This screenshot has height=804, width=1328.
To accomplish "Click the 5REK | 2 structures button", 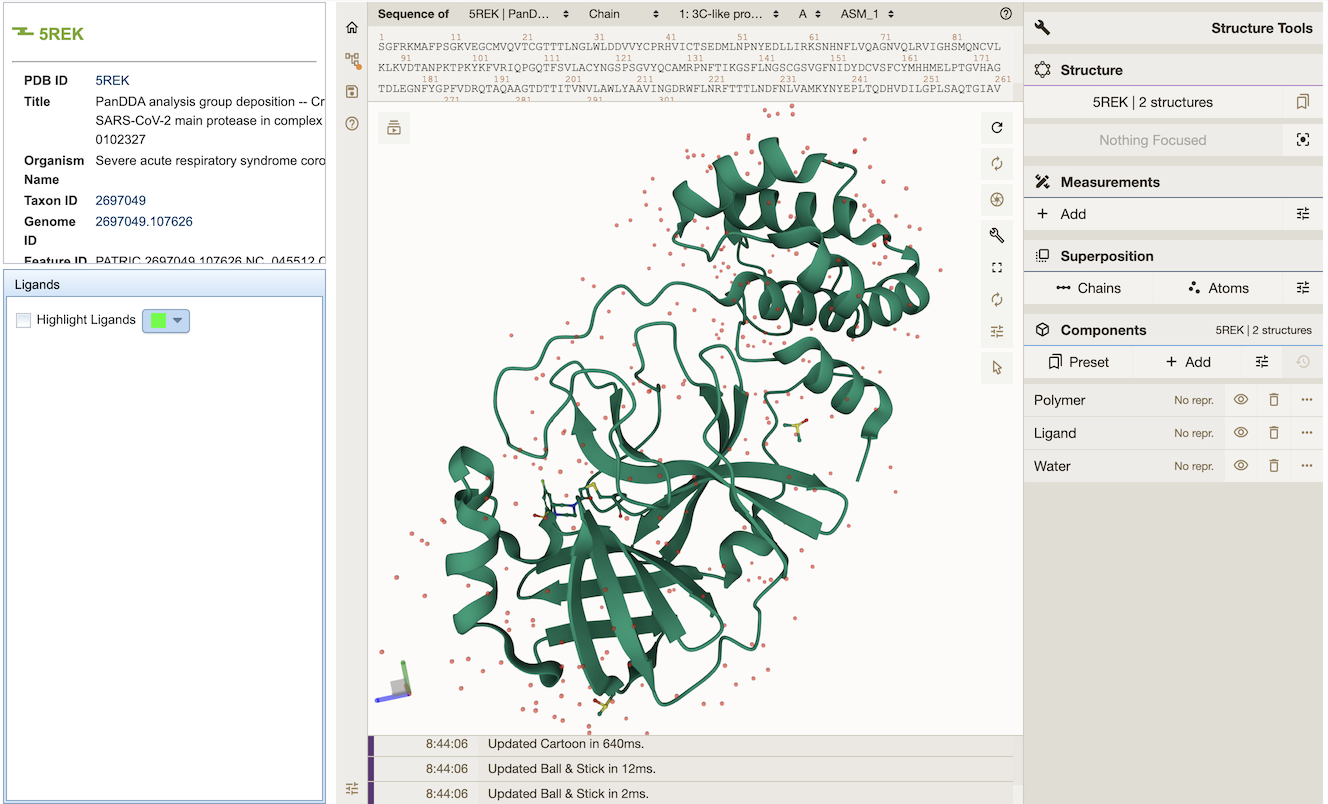I will (1153, 102).
